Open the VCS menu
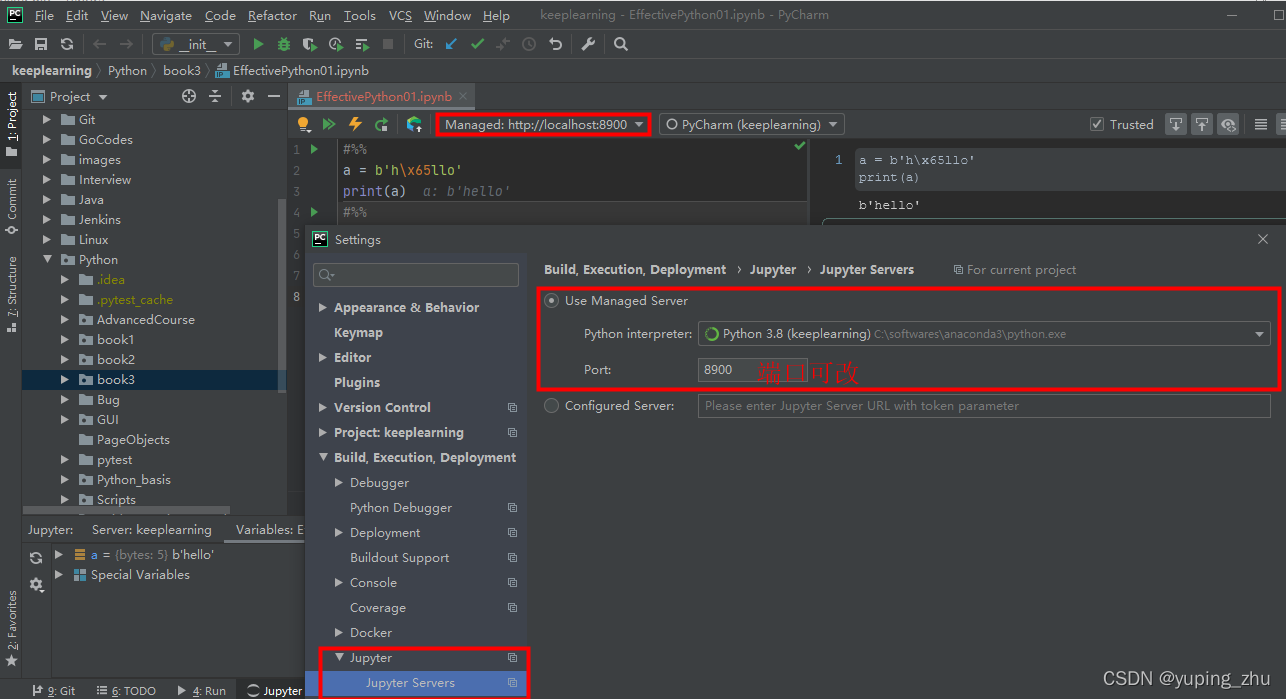 point(400,15)
